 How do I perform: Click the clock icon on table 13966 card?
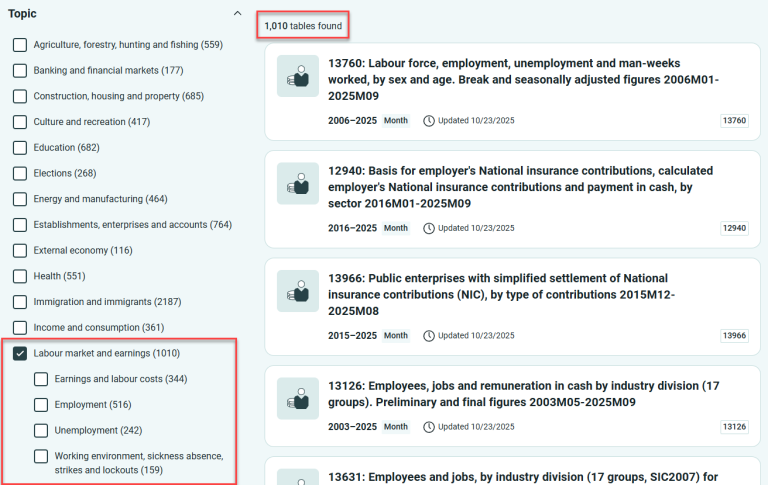click(429, 336)
